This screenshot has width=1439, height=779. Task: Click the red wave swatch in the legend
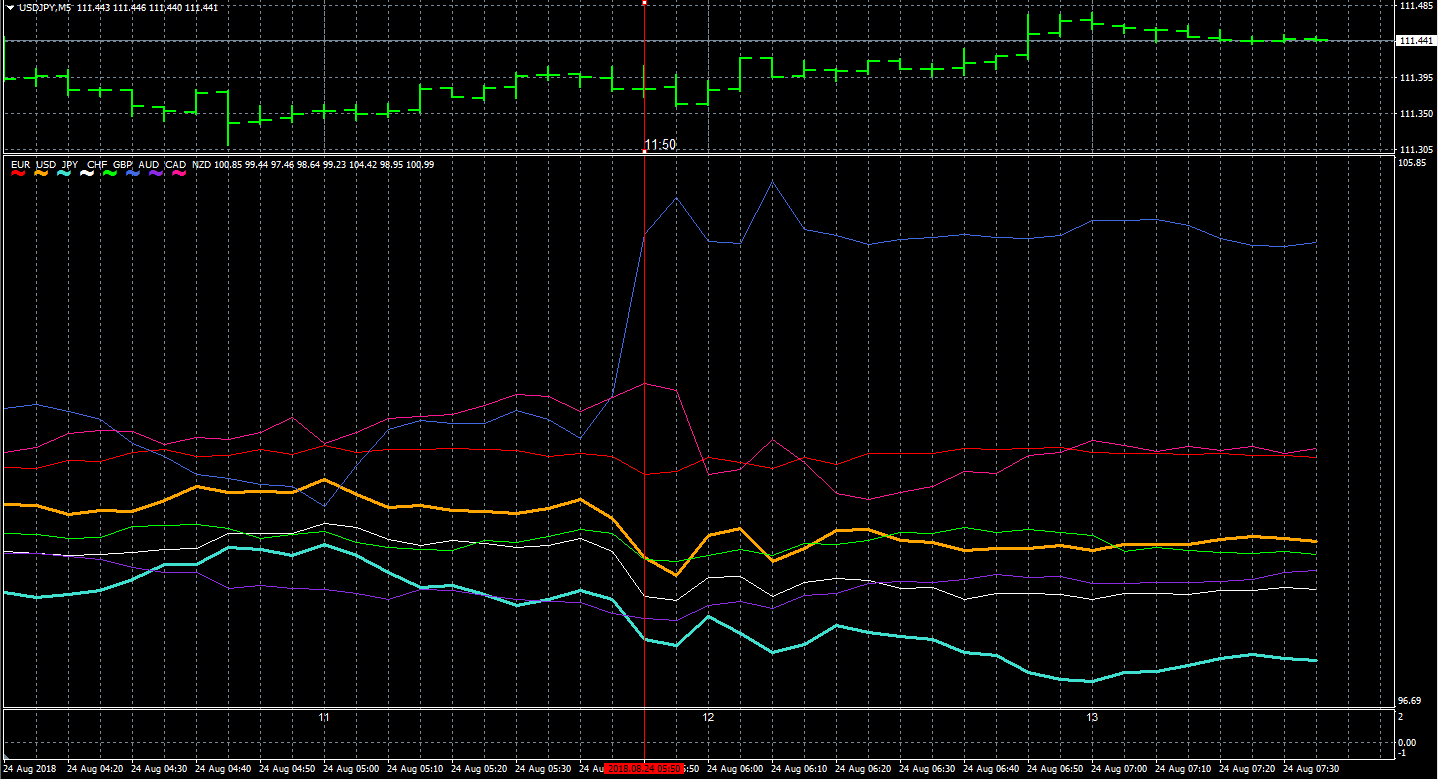pyautogui.click(x=17, y=173)
